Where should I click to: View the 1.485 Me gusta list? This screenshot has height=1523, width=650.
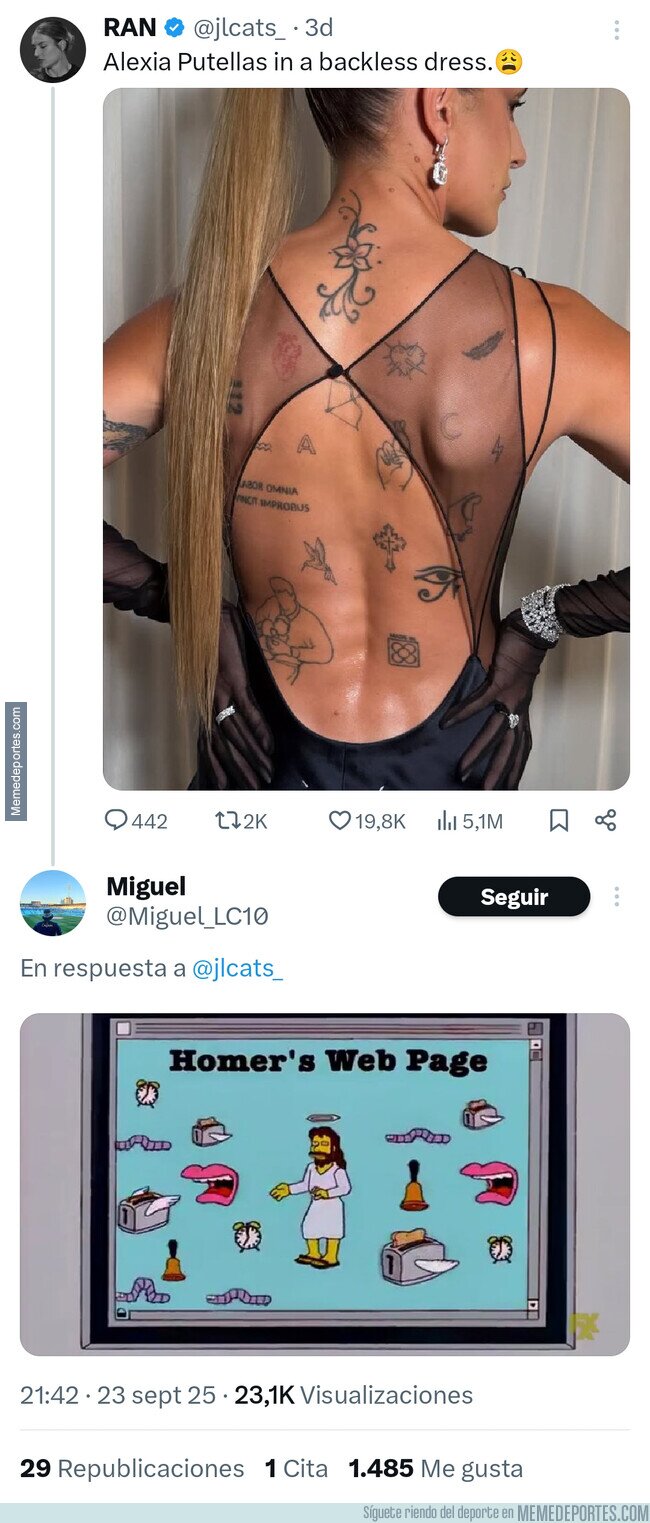pos(435,1468)
